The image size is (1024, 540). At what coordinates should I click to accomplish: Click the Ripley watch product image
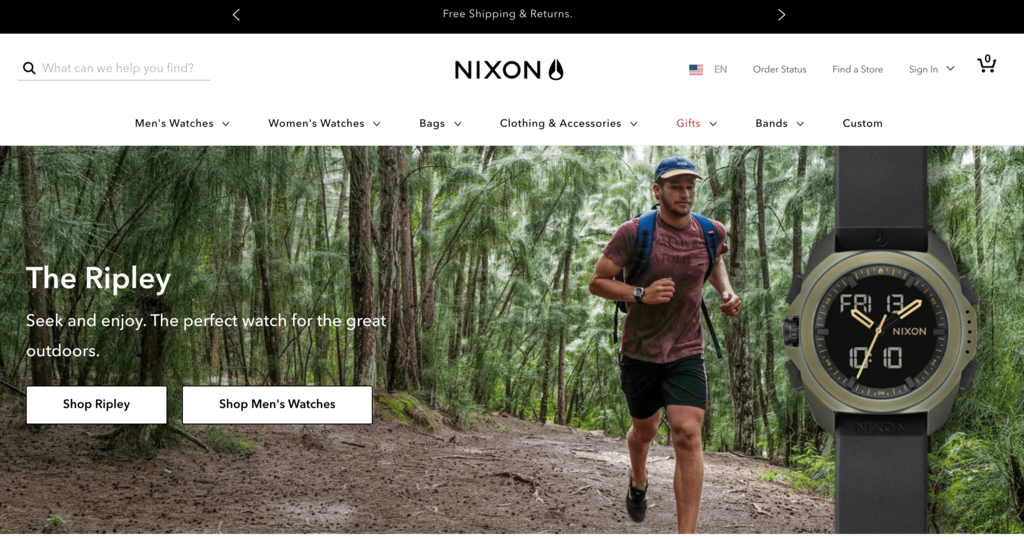tap(881, 340)
